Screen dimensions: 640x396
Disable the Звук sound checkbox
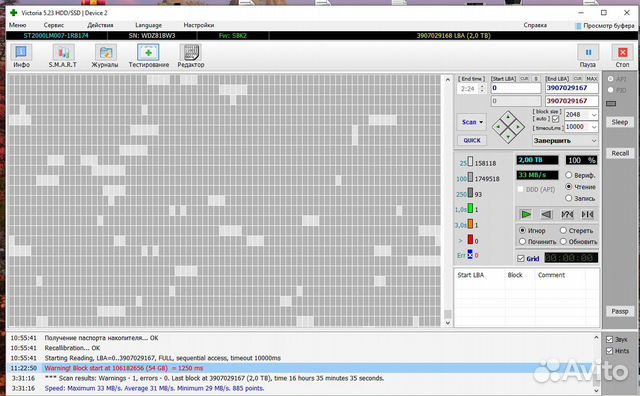coord(610,339)
